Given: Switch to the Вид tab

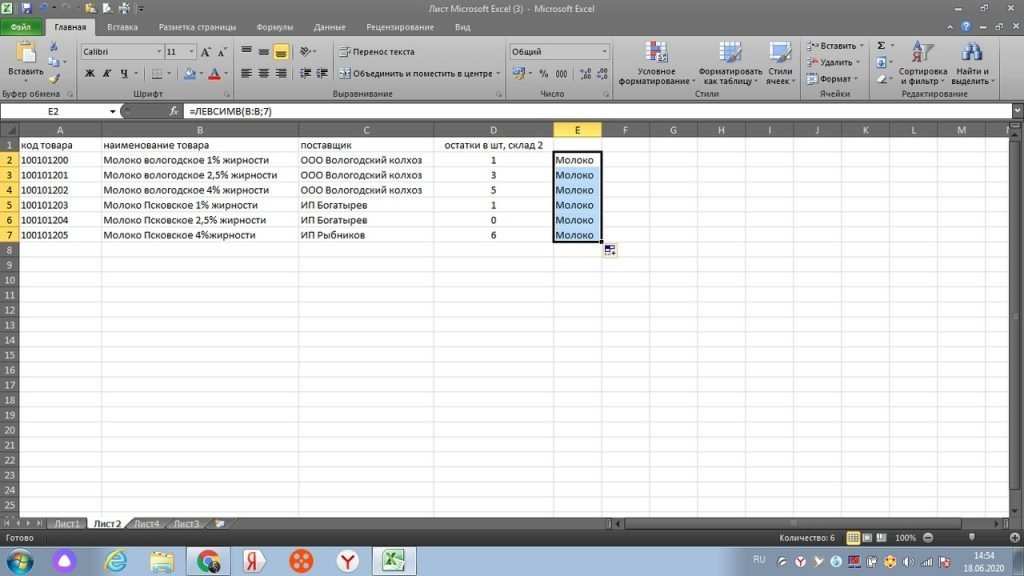Looking at the screenshot, I should click(462, 27).
